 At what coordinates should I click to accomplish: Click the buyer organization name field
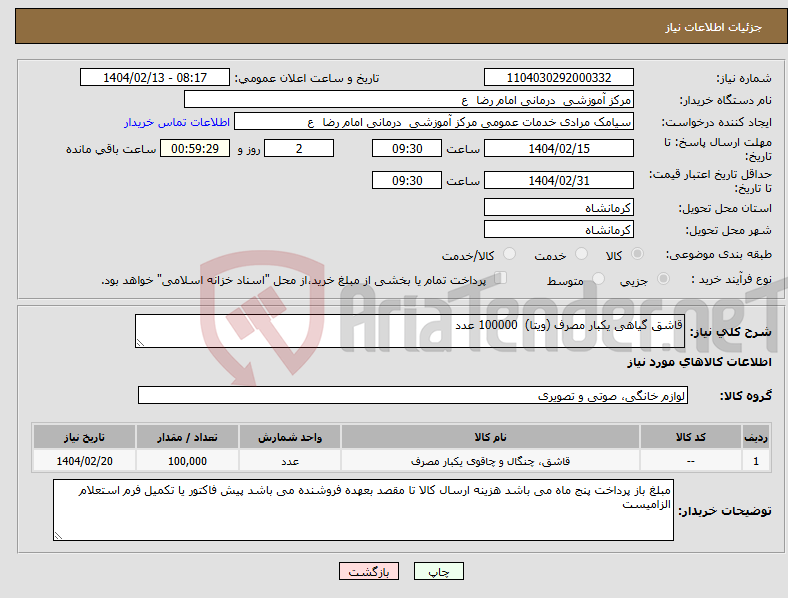(409, 99)
